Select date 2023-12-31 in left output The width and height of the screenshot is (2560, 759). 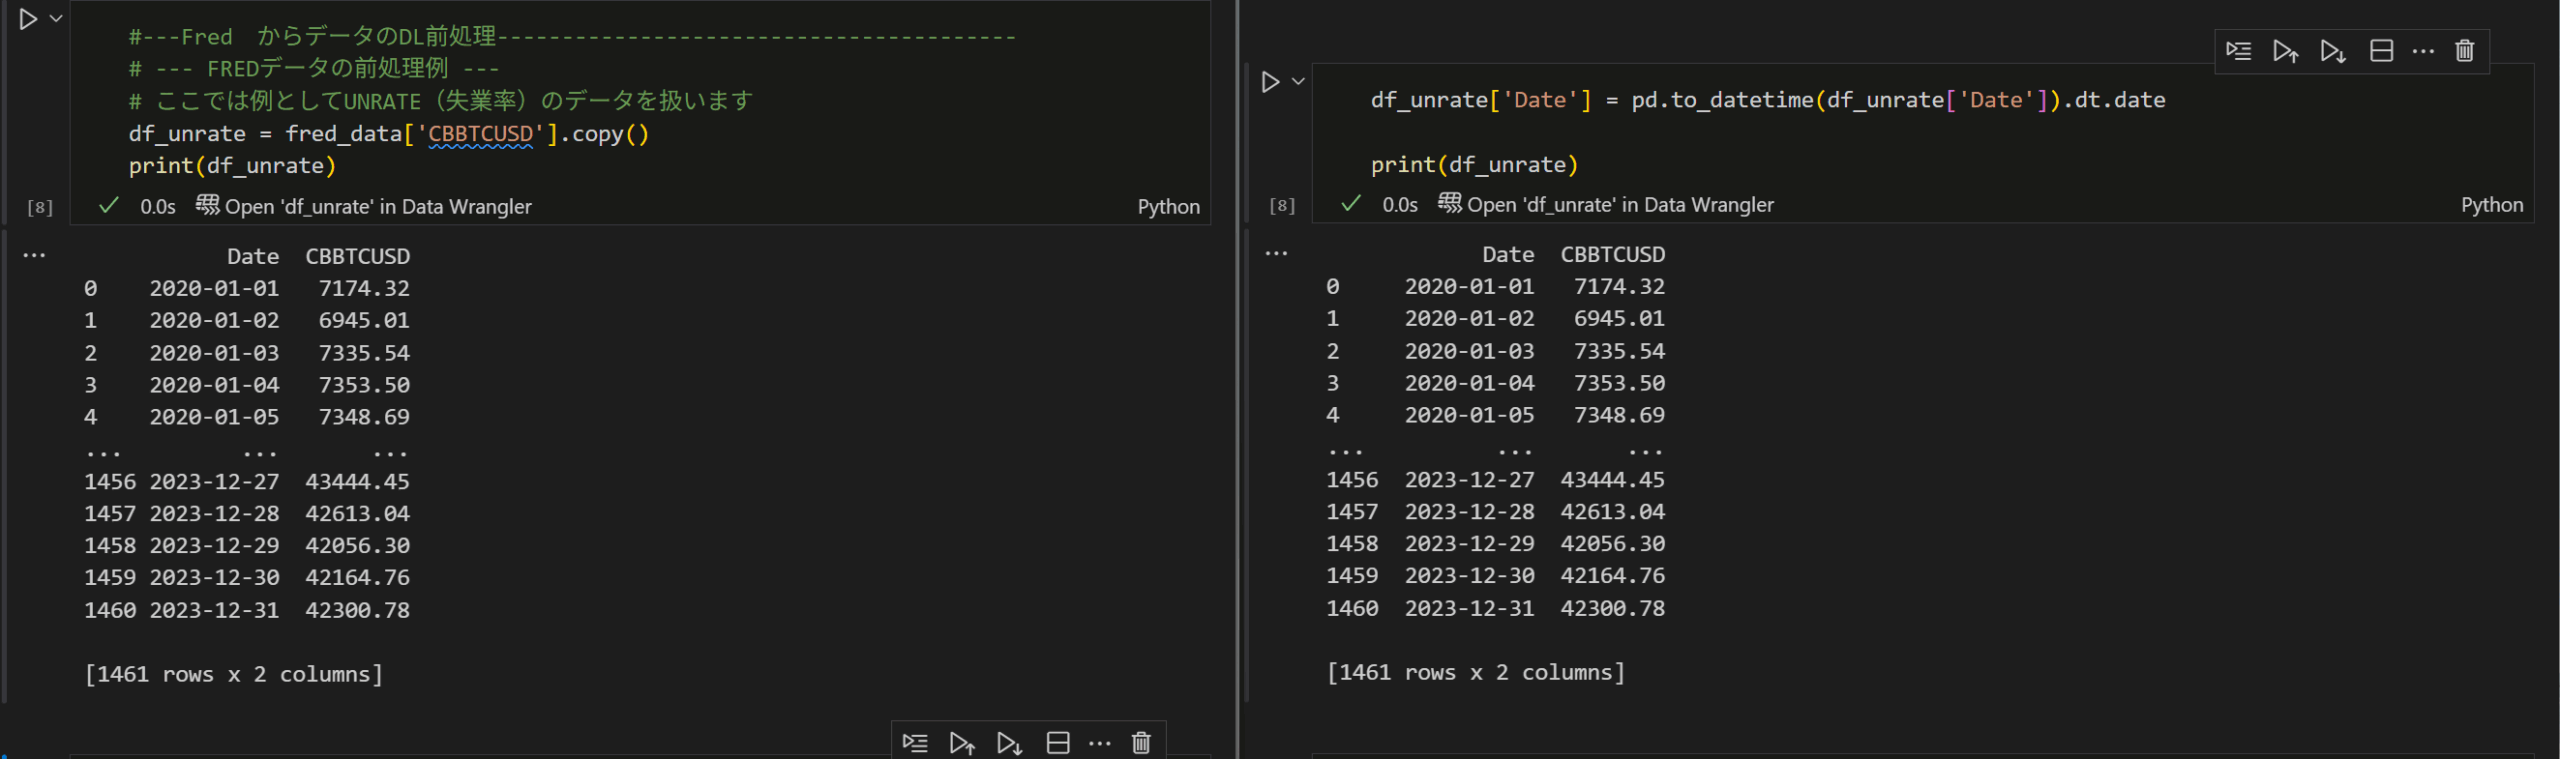(214, 610)
